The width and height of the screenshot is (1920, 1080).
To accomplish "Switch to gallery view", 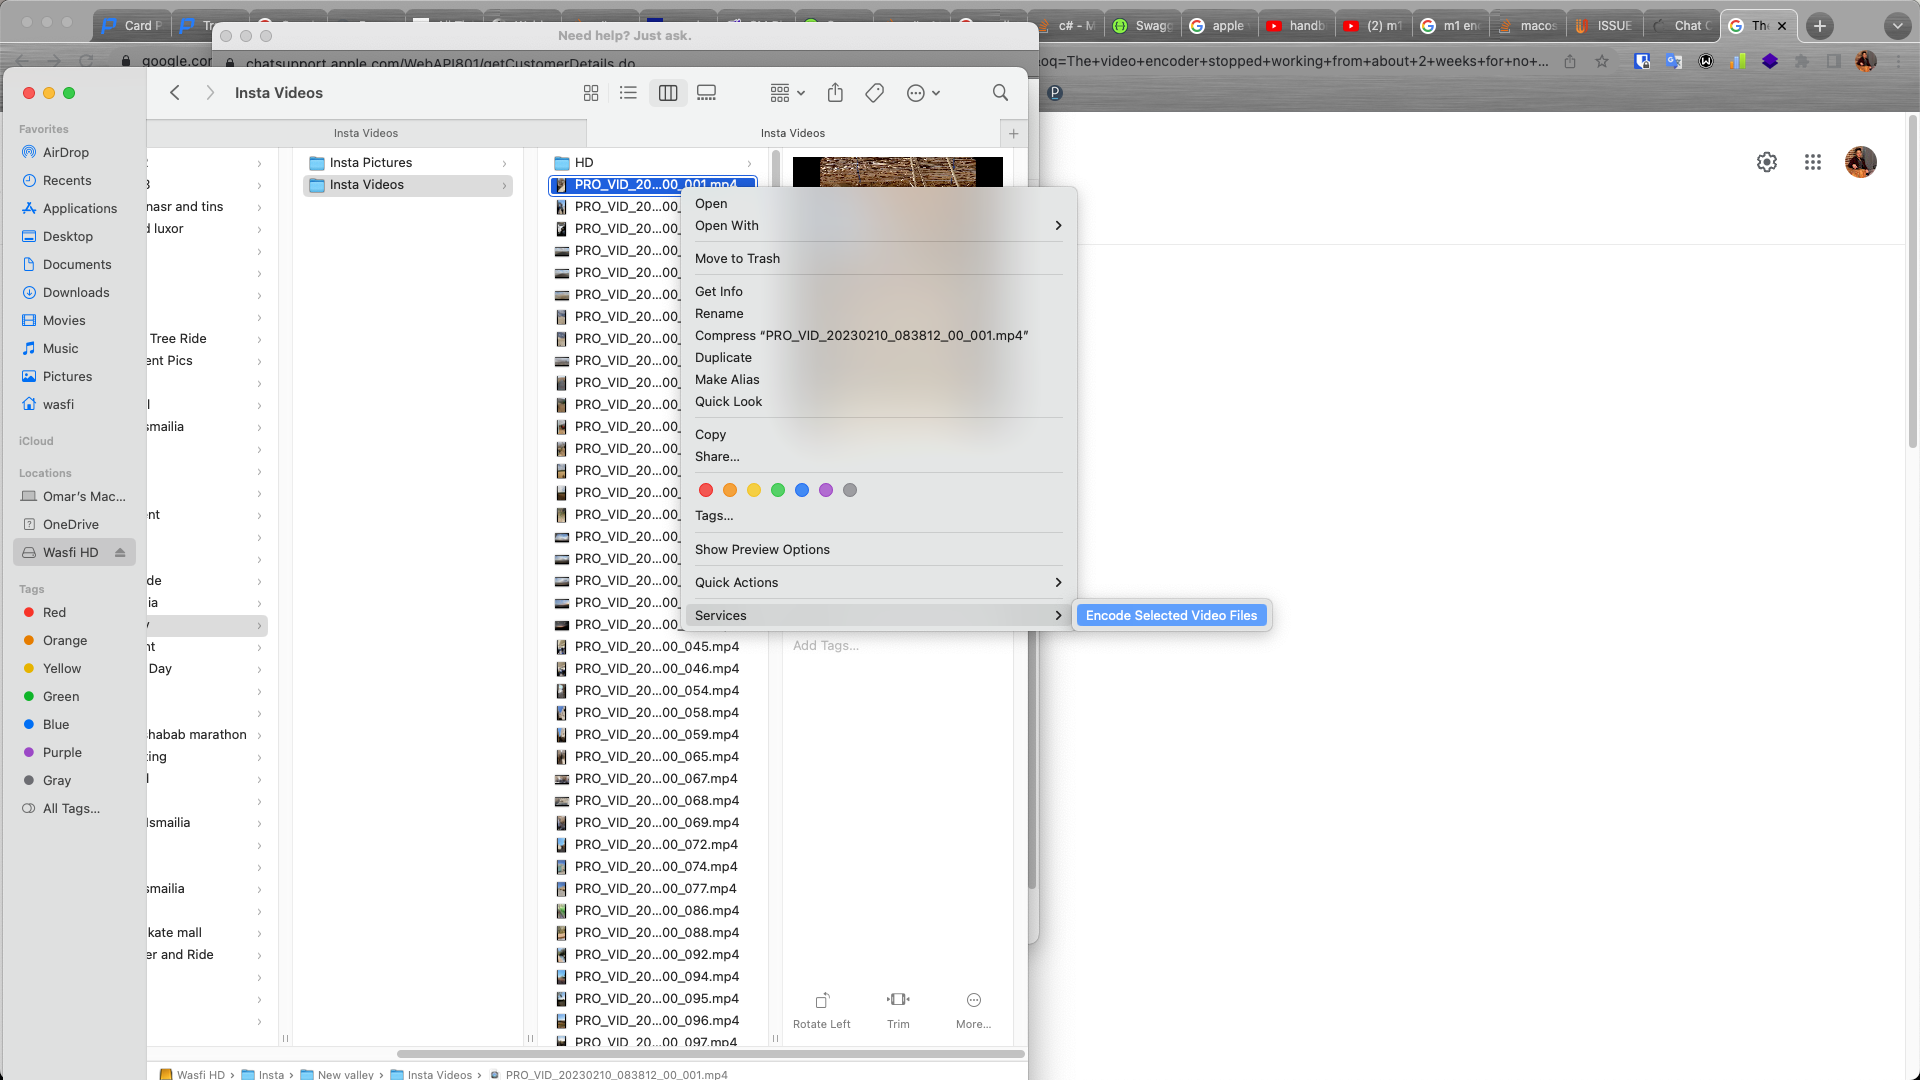I will [706, 92].
